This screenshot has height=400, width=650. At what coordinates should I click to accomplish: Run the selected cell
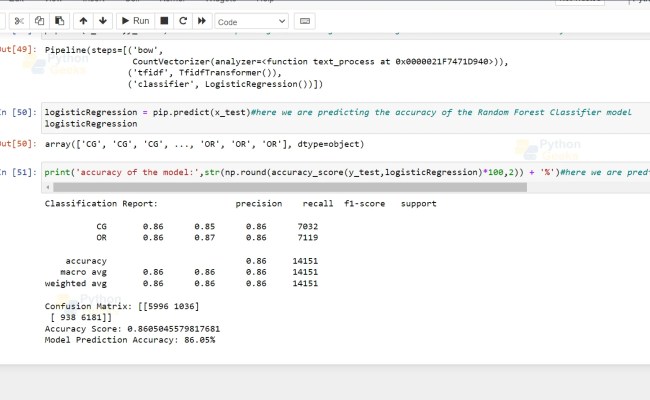[x=136, y=21]
